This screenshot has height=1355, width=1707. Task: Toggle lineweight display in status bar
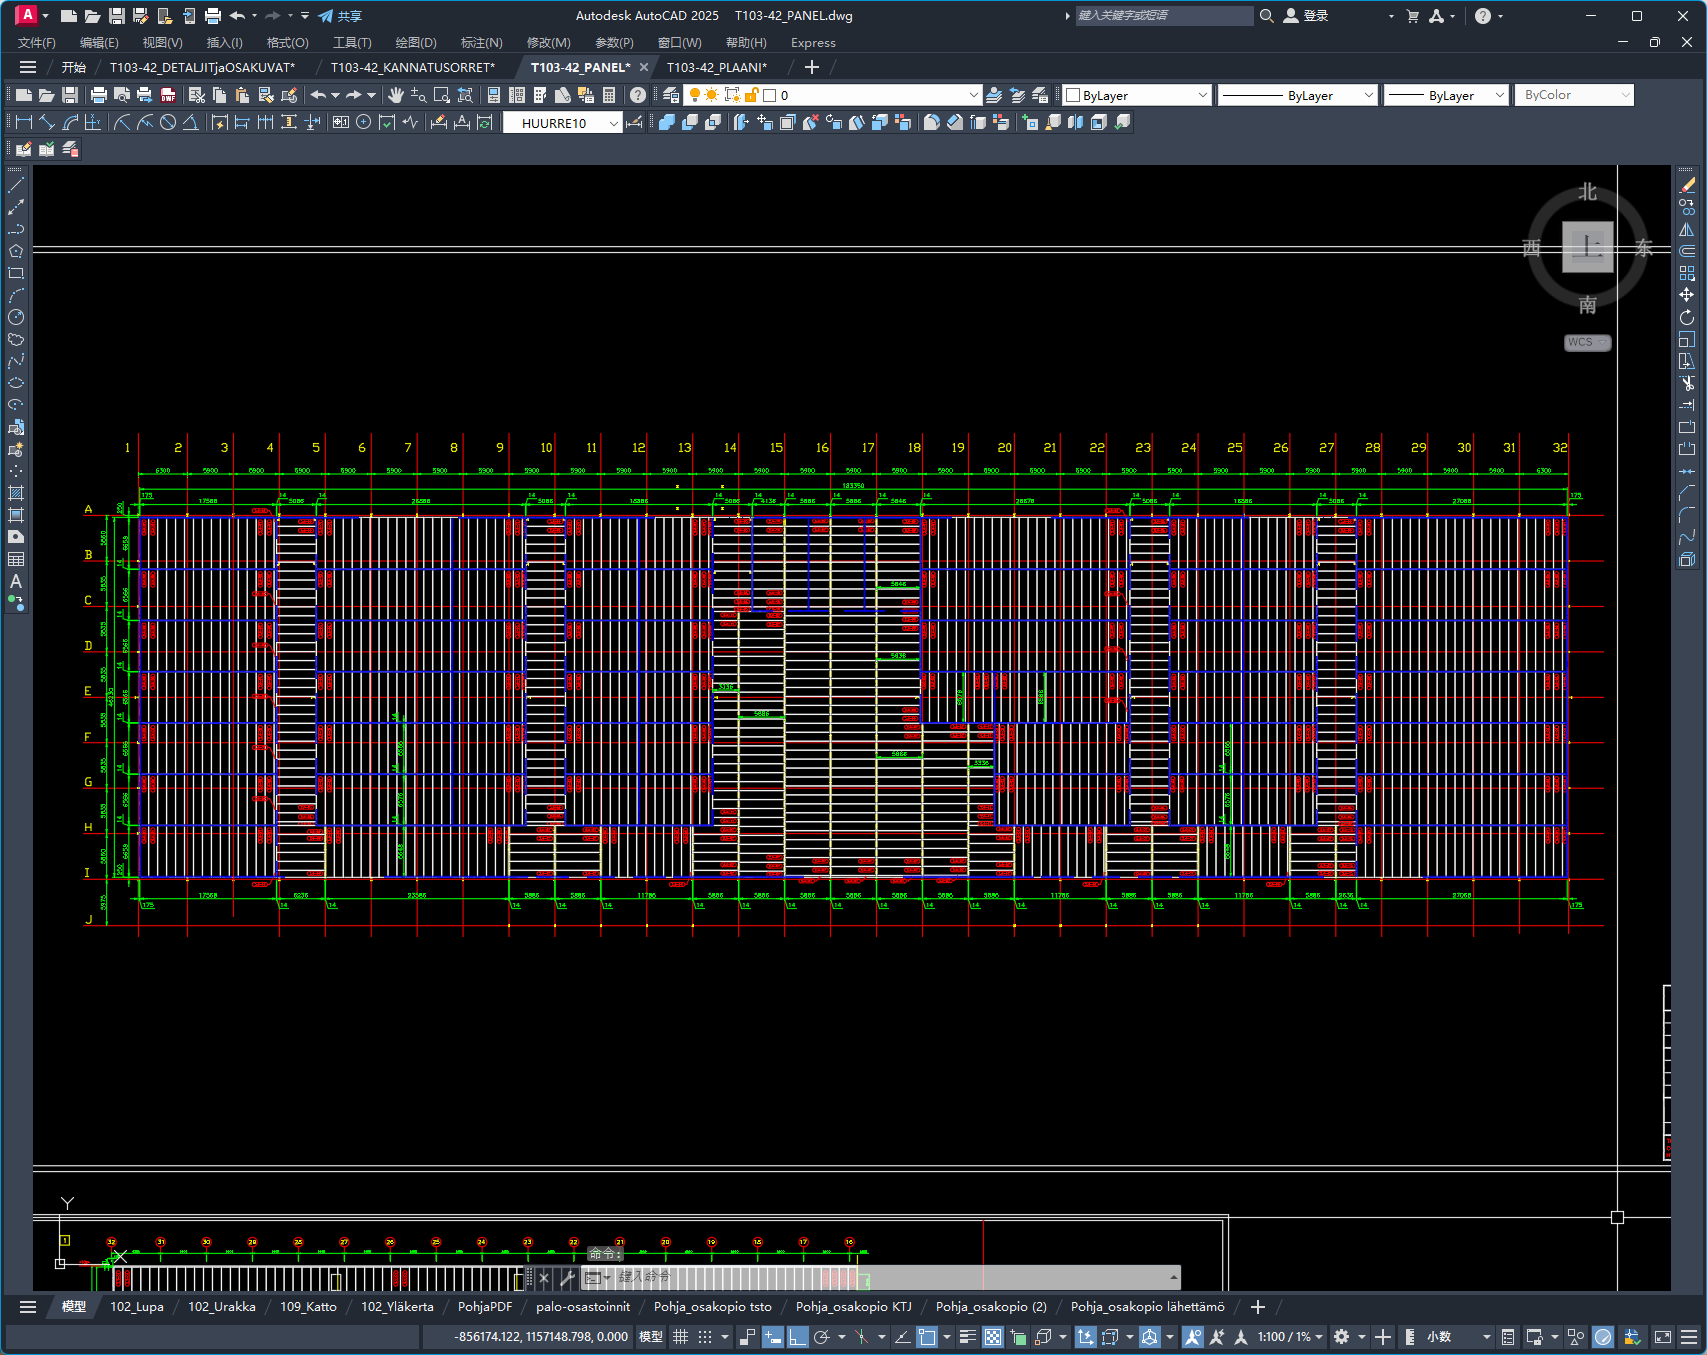tap(967, 1337)
